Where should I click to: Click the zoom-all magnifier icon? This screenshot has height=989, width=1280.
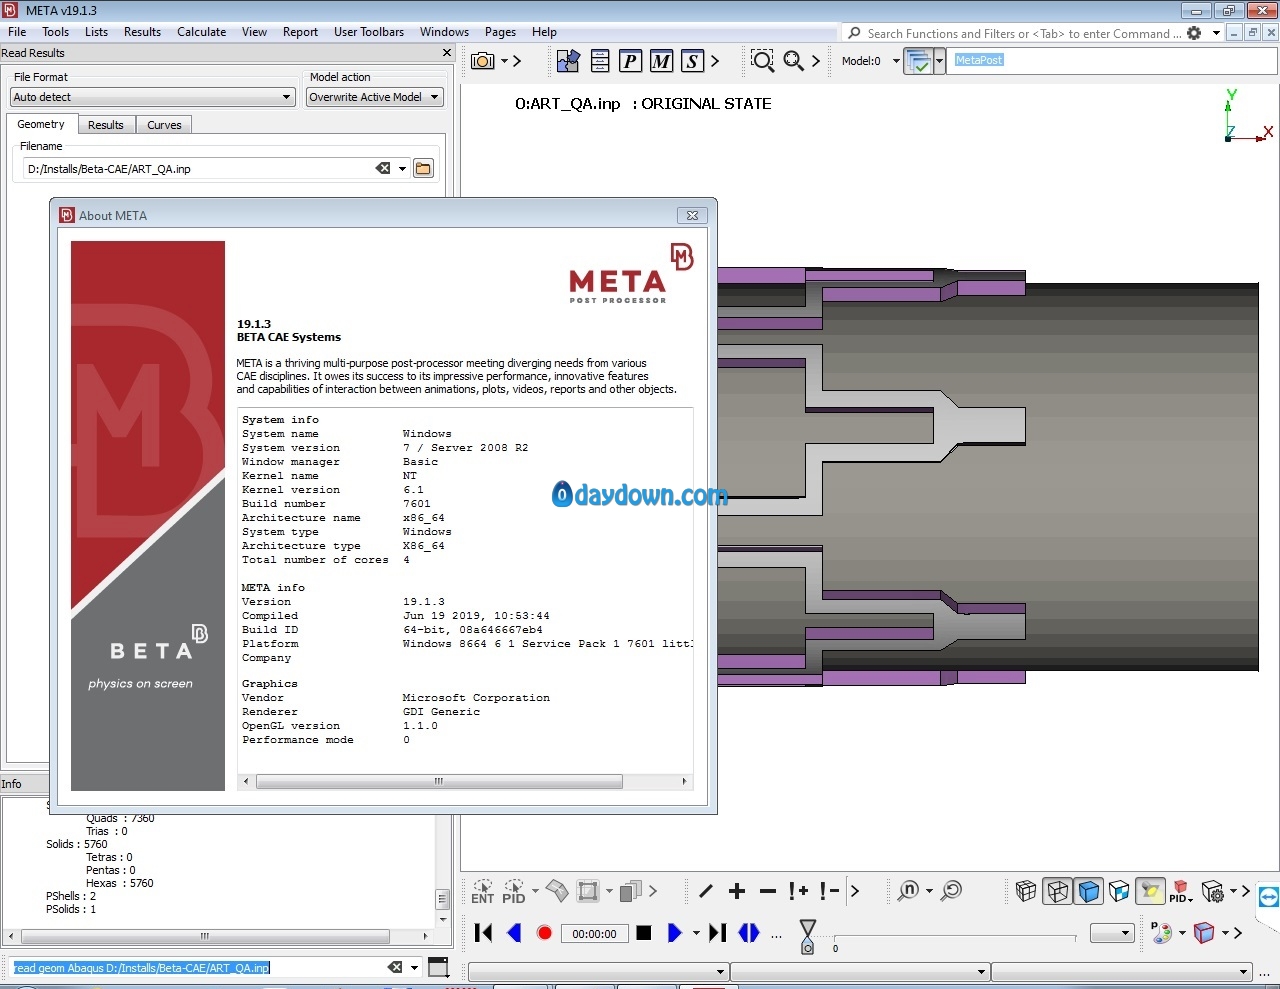coord(793,61)
